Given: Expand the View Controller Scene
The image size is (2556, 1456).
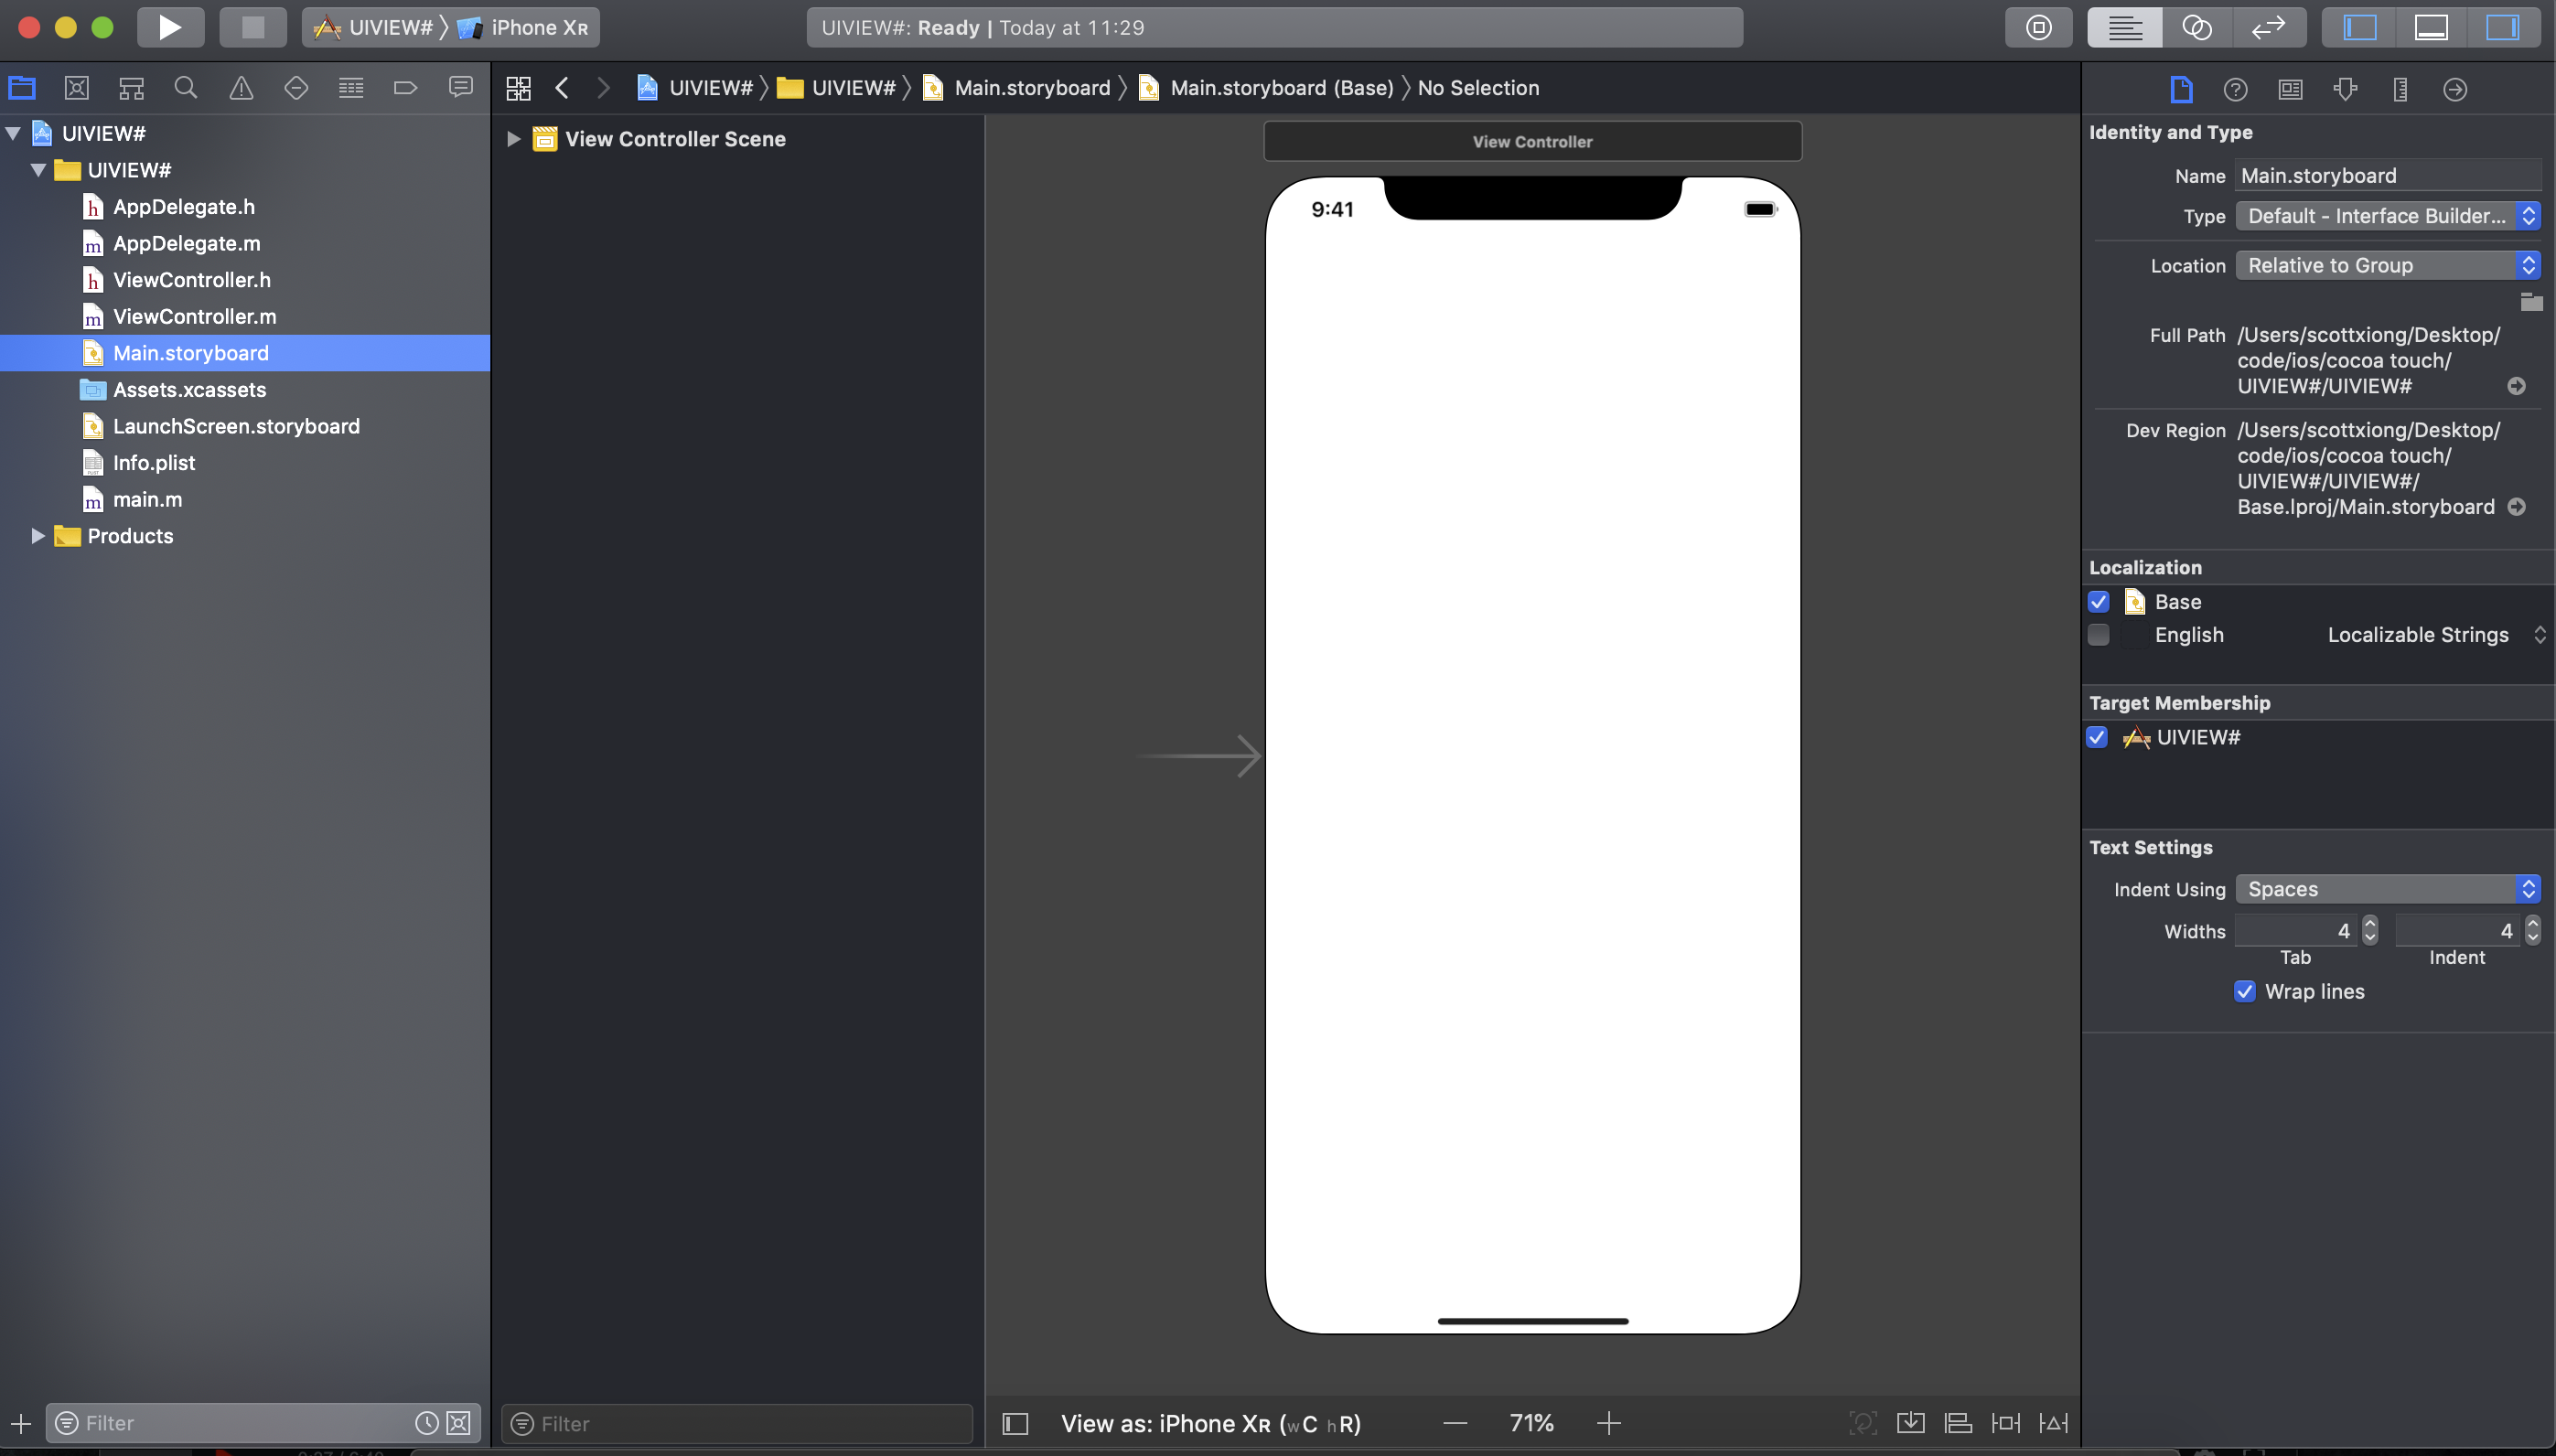Looking at the screenshot, I should [x=513, y=139].
